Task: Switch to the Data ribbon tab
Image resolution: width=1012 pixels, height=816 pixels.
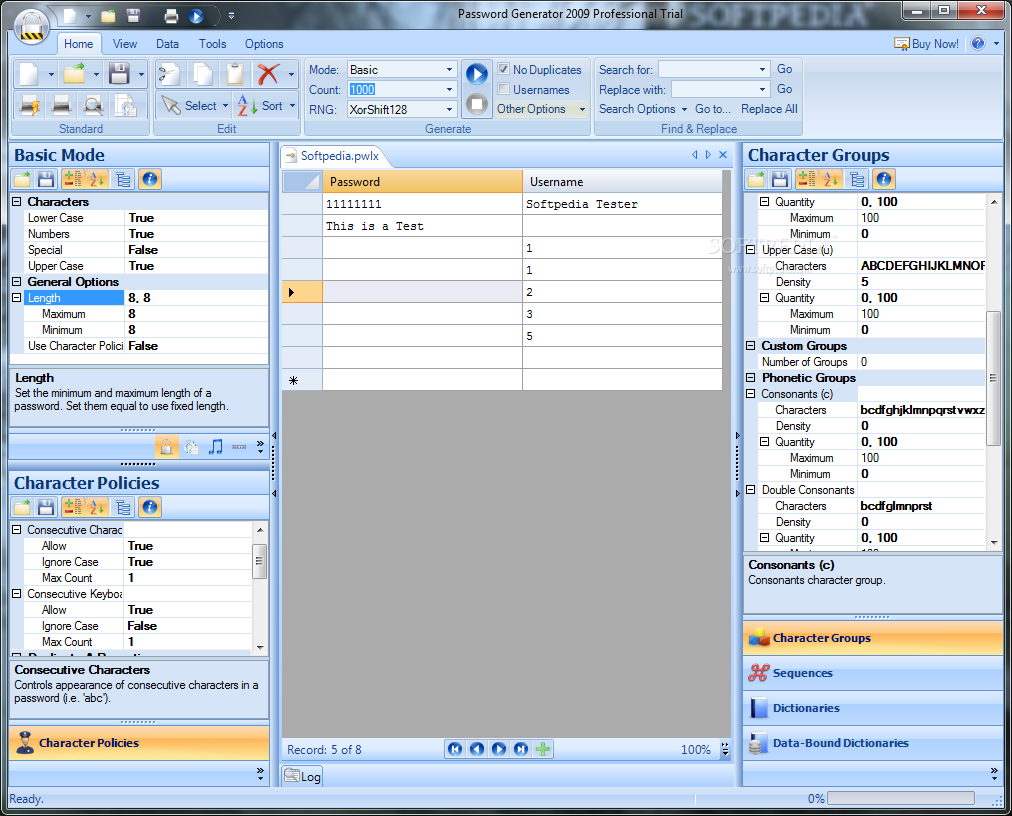Action: [x=167, y=44]
